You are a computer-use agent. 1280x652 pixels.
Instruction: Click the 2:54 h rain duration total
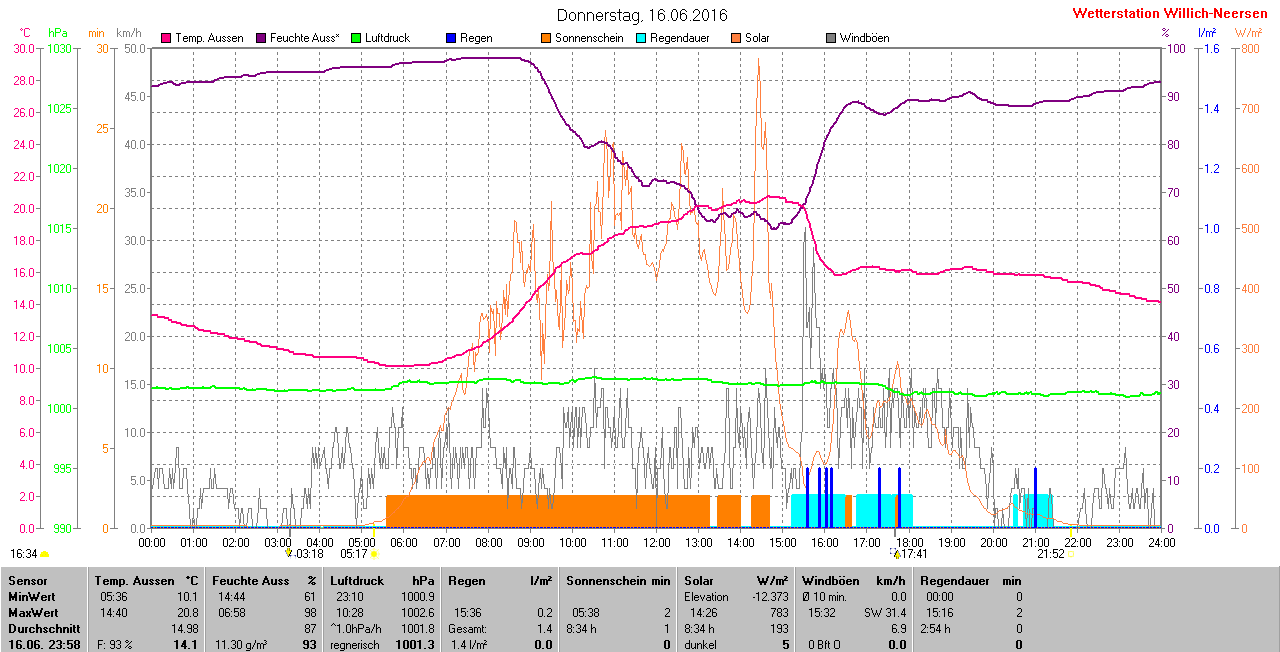(x=937, y=629)
